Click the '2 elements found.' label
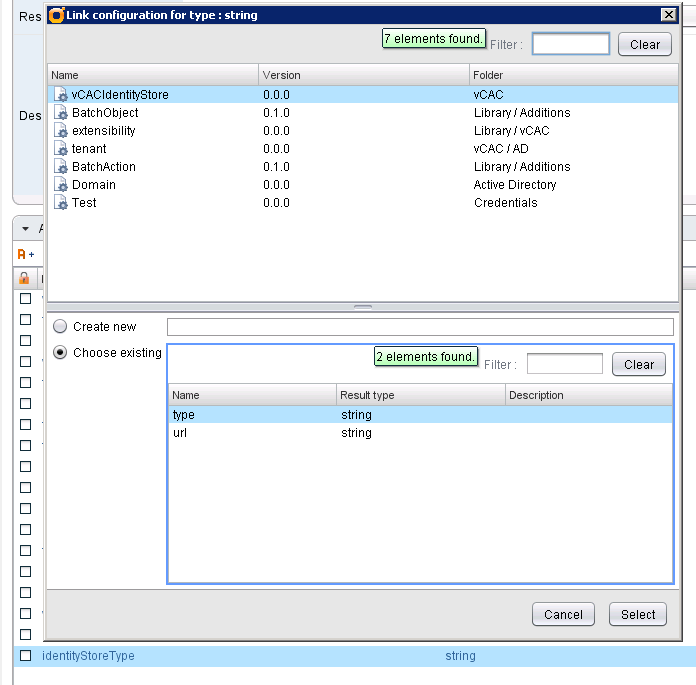This screenshot has height=685, width=696. coord(426,356)
